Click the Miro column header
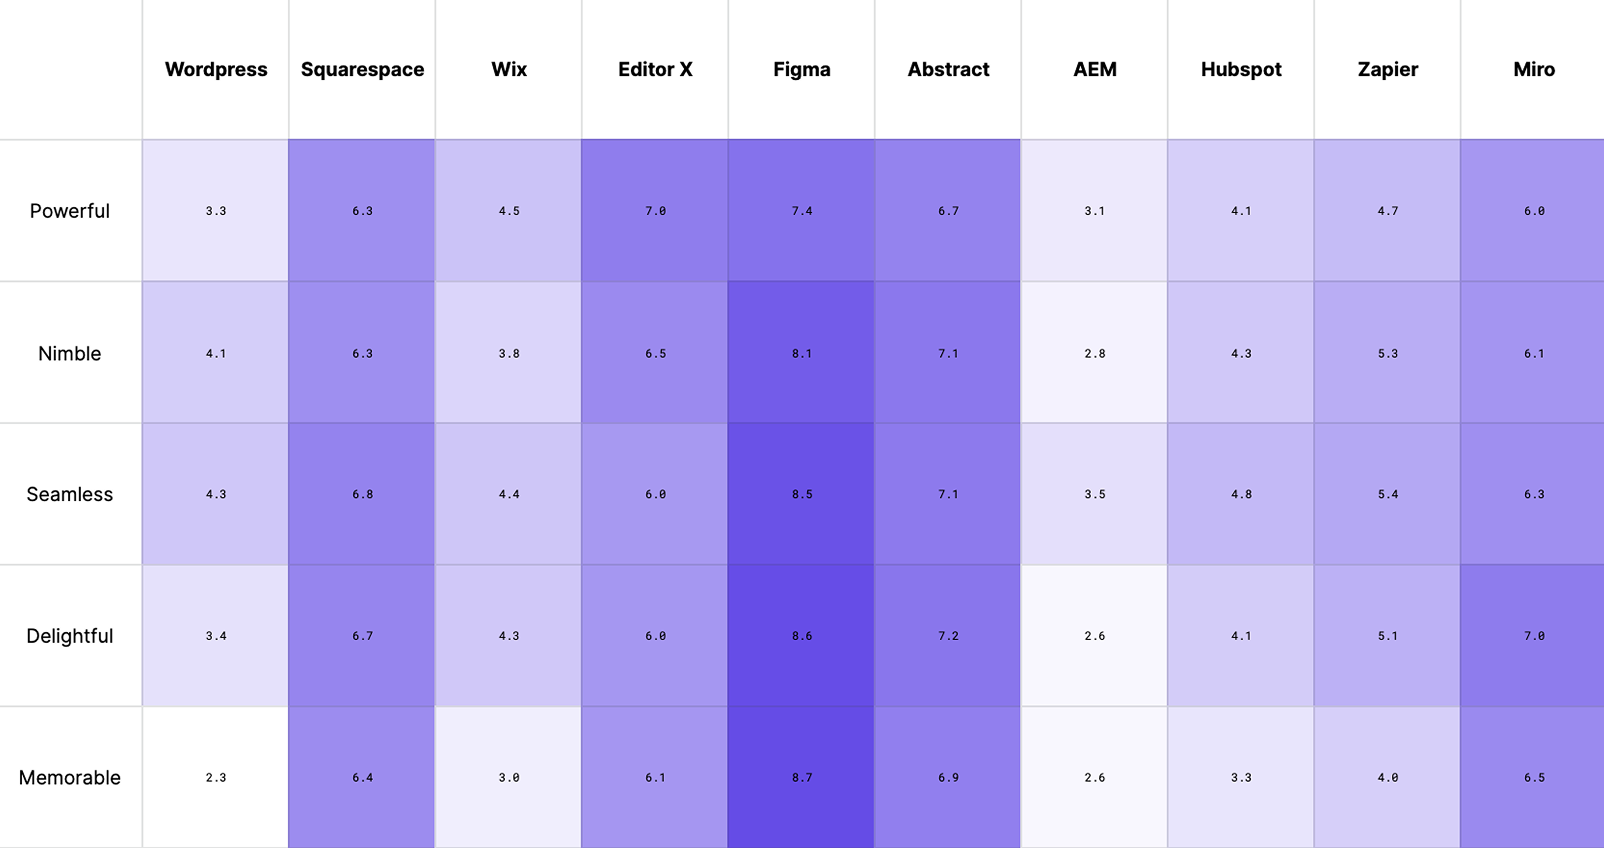The image size is (1604, 848). coord(1534,69)
